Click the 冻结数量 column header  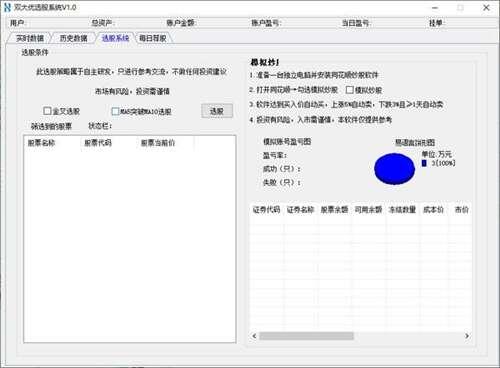(402, 210)
